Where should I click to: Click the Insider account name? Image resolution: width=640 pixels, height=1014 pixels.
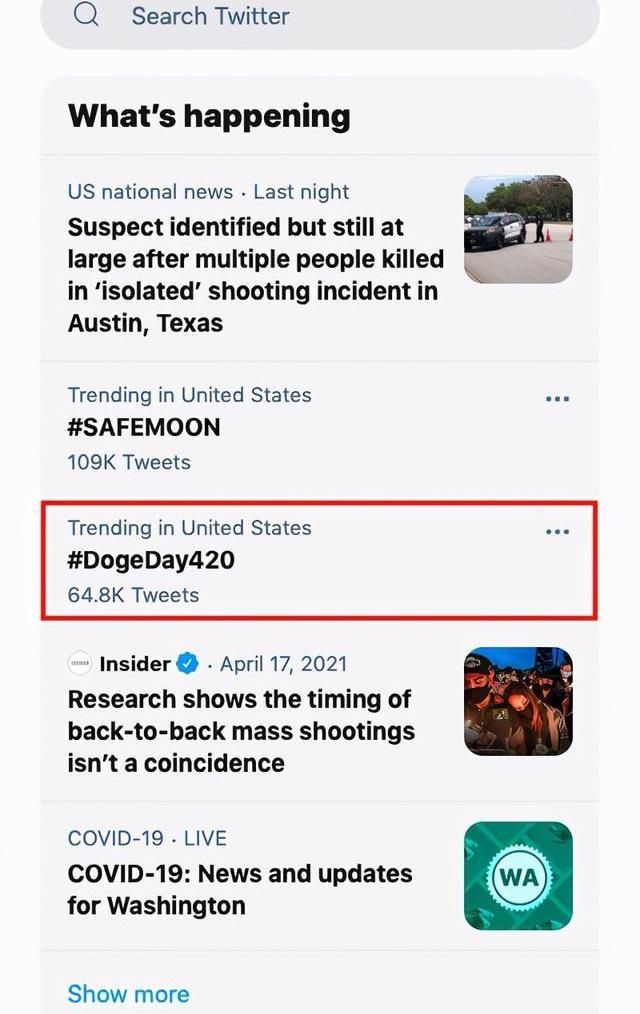(x=134, y=663)
